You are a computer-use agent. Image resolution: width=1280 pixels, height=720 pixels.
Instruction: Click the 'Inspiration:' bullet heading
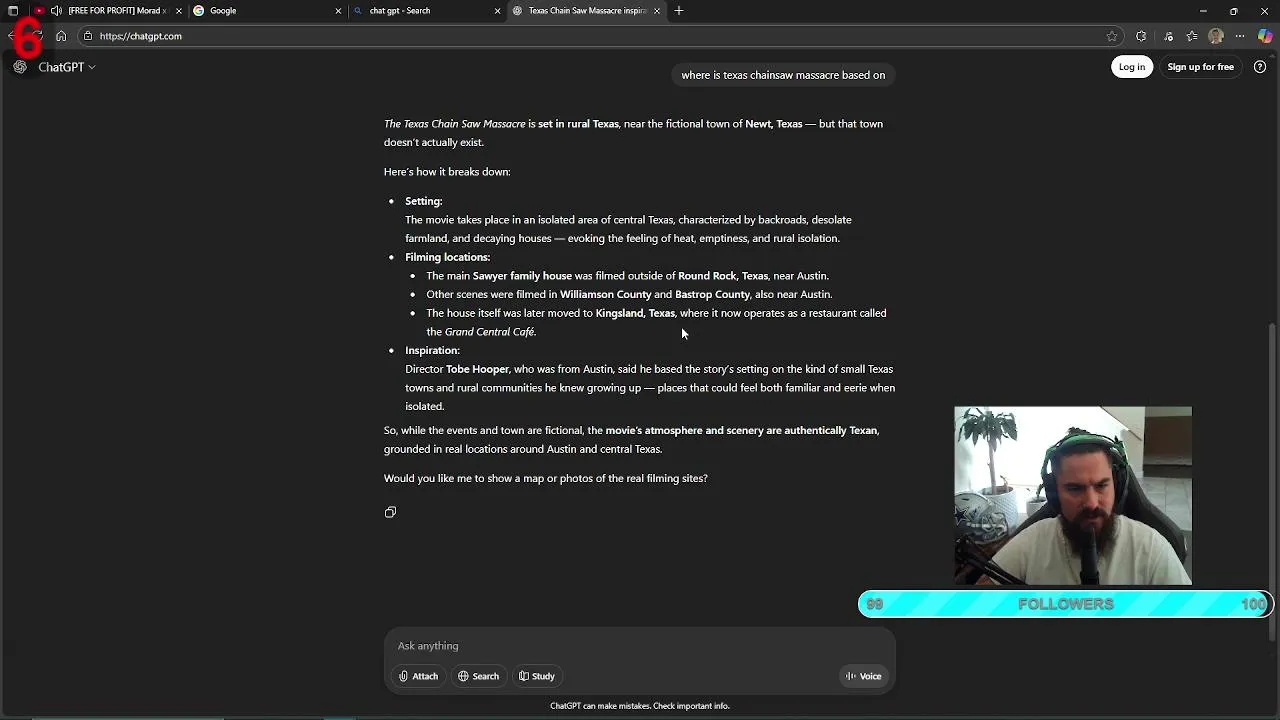coord(432,351)
